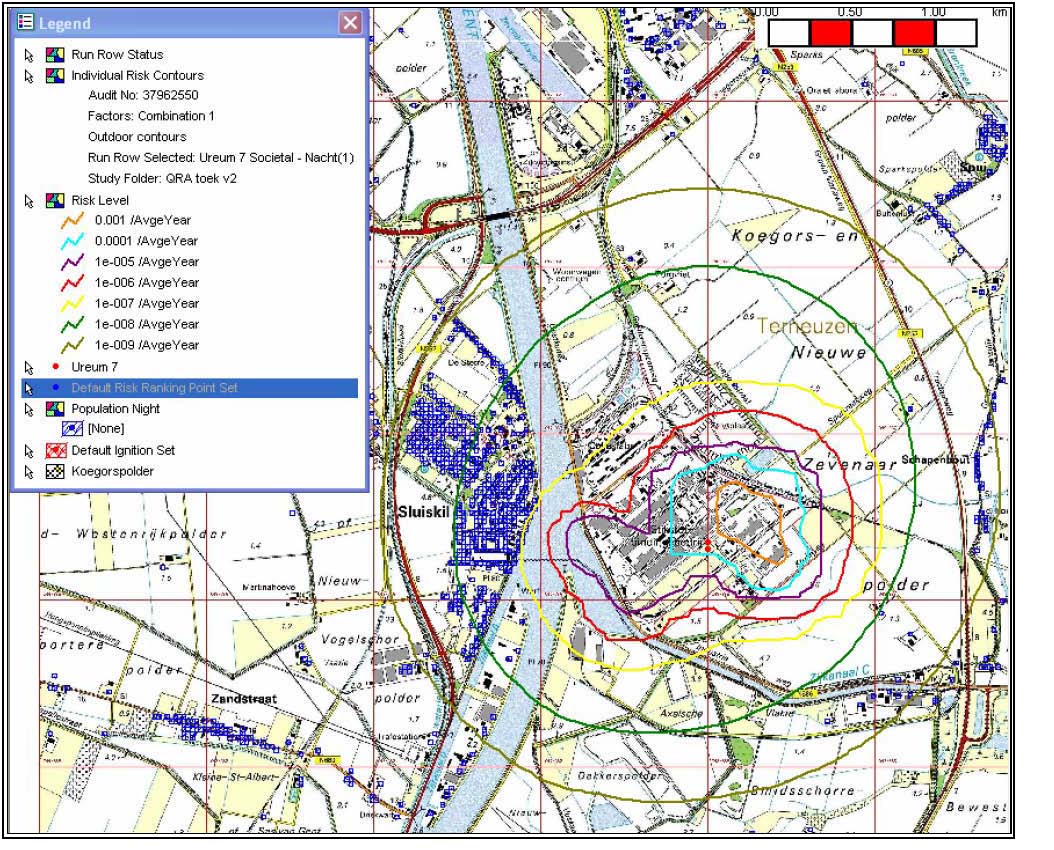The width and height of the screenshot is (1054, 850).
Task: Close the Legend panel
Action: (350, 23)
